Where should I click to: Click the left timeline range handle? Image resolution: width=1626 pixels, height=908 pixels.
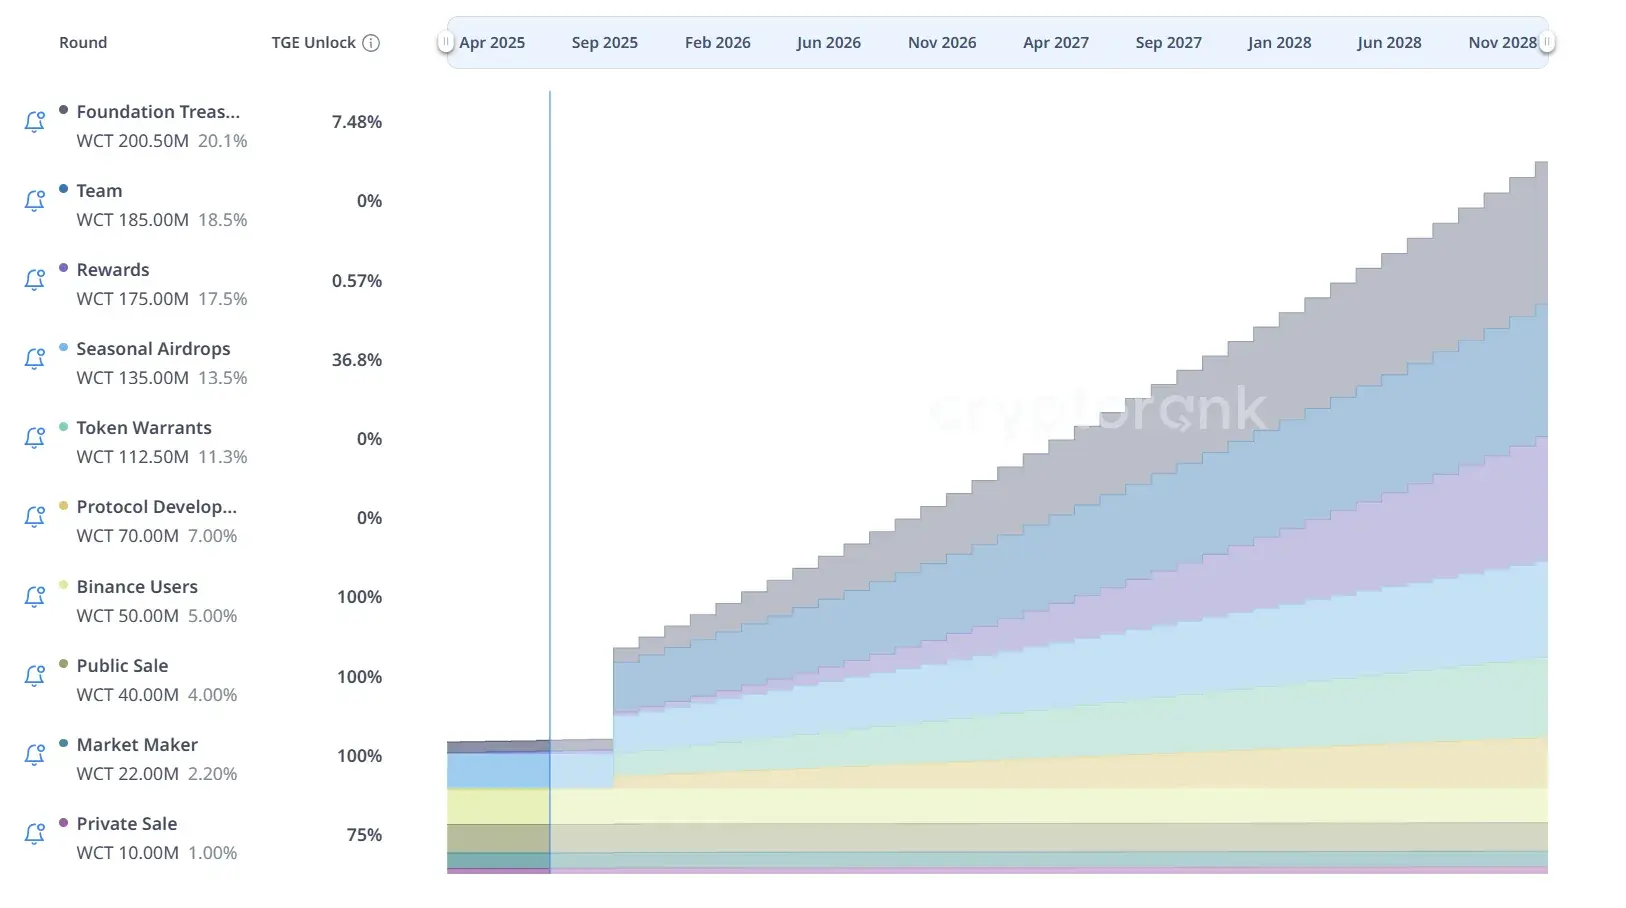[446, 42]
